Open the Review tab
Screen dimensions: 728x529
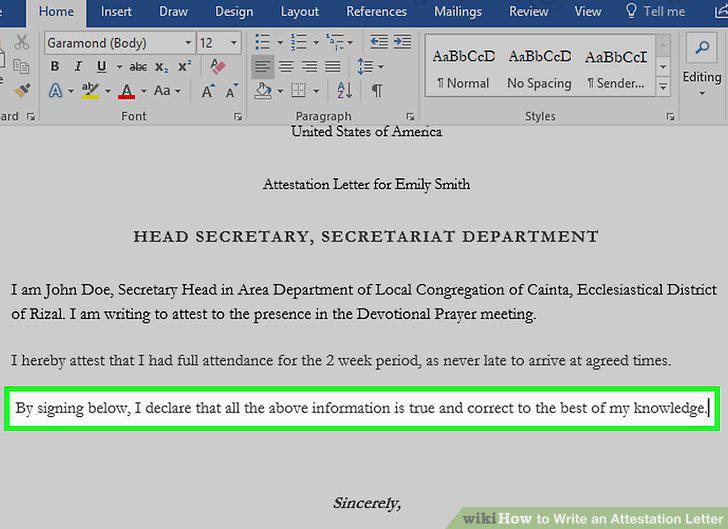point(528,12)
